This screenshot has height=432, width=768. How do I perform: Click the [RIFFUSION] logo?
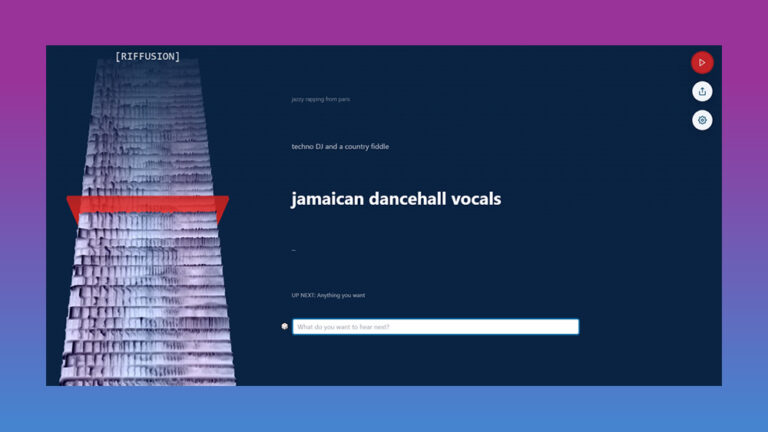click(147, 56)
